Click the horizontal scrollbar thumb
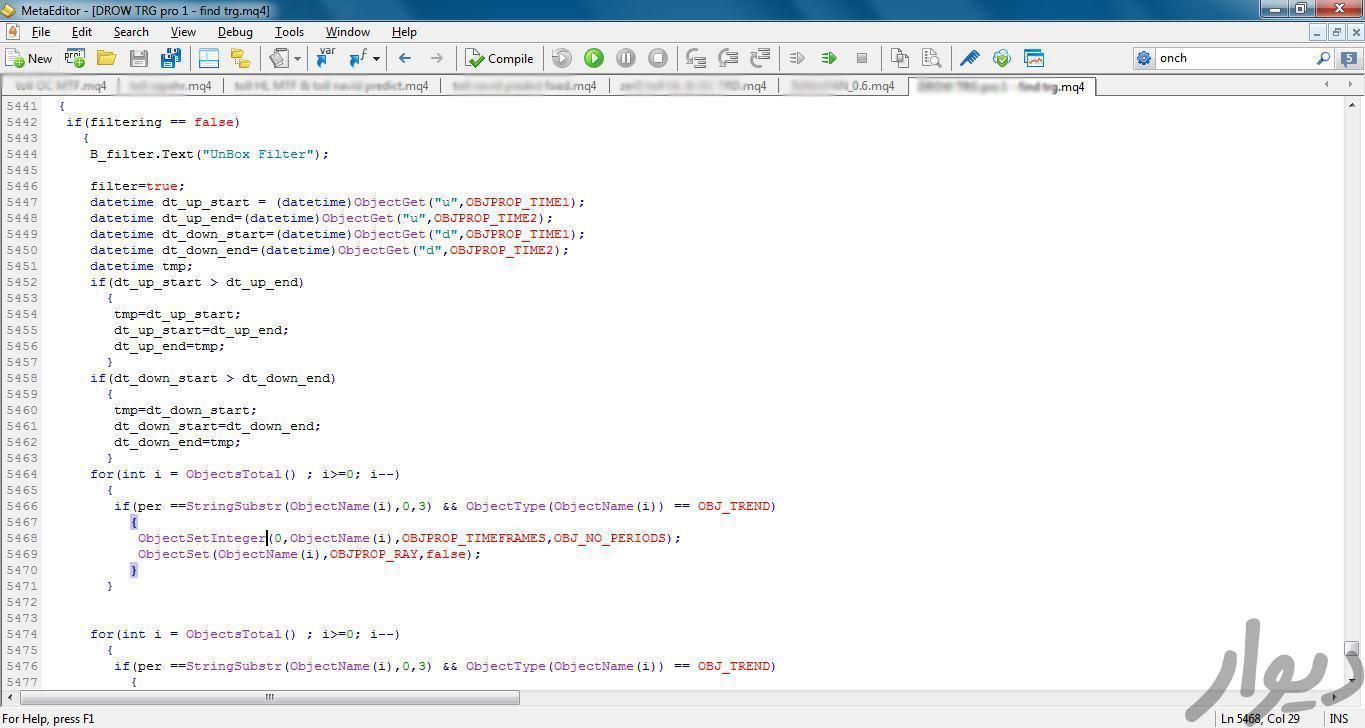The height and width of the screenshot is (728, 1365). [x=269, y=697]
